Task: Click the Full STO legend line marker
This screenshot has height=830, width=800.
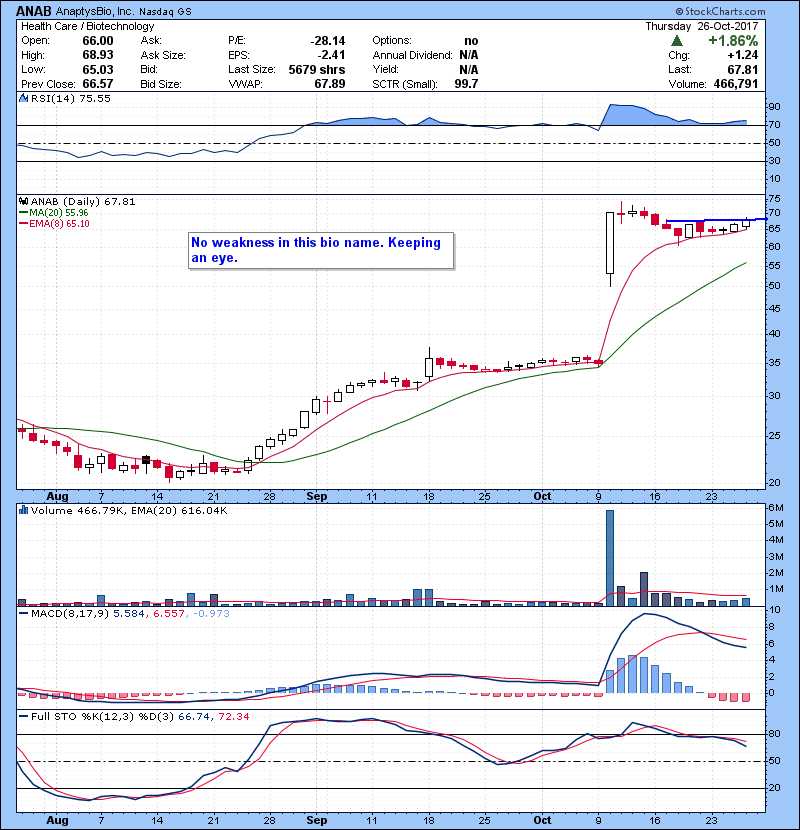Action: [23, 716]
